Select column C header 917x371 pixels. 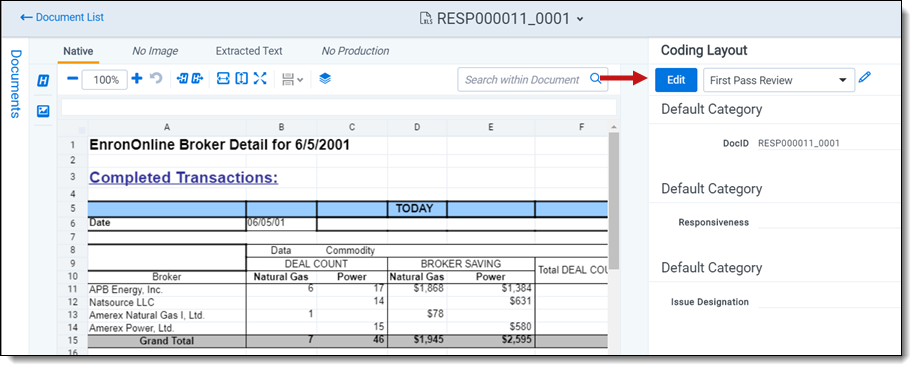coord(351,127)
